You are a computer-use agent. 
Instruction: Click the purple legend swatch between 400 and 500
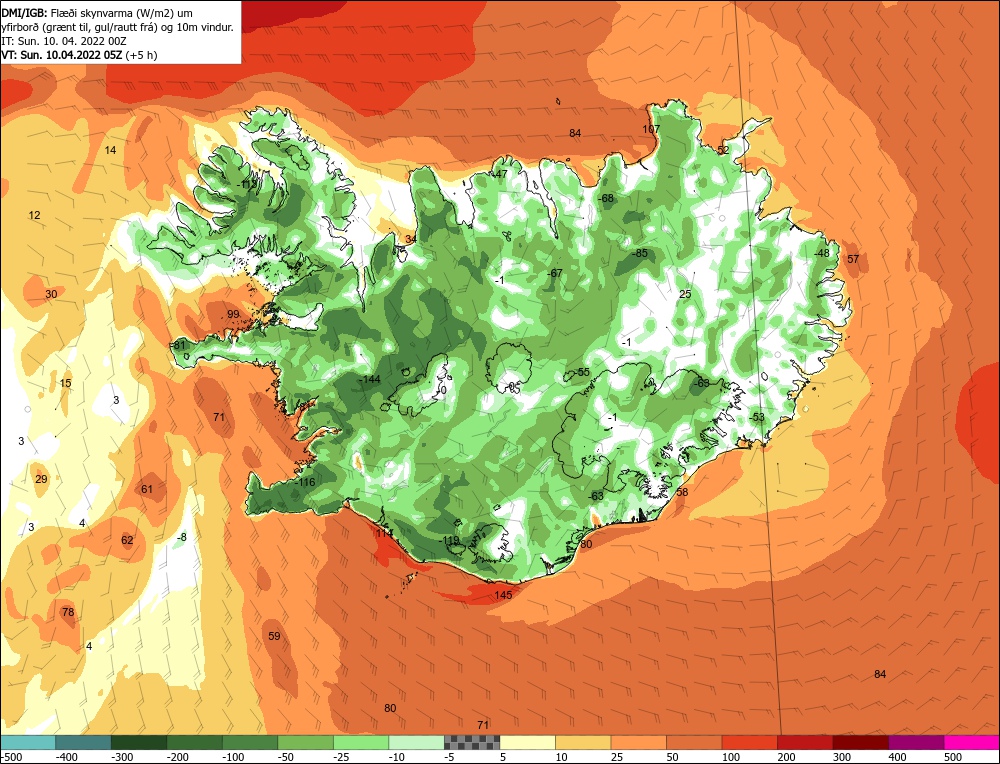(916, 742)
